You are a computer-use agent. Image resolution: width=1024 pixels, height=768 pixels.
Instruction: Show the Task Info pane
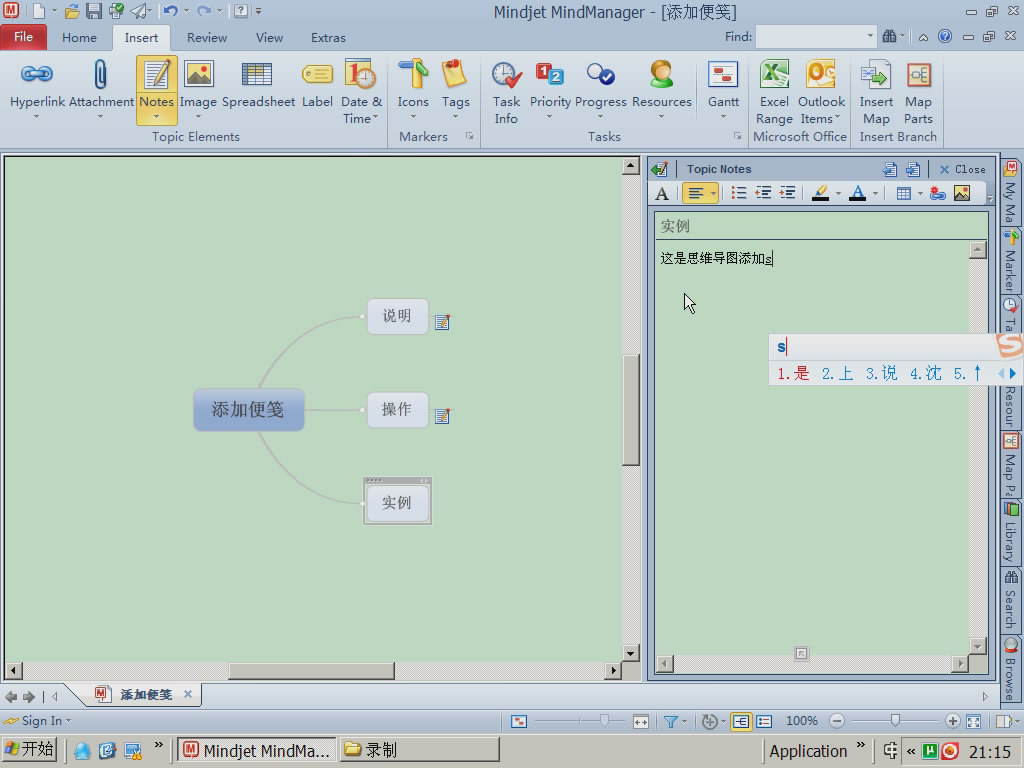[x=506, y=91]
